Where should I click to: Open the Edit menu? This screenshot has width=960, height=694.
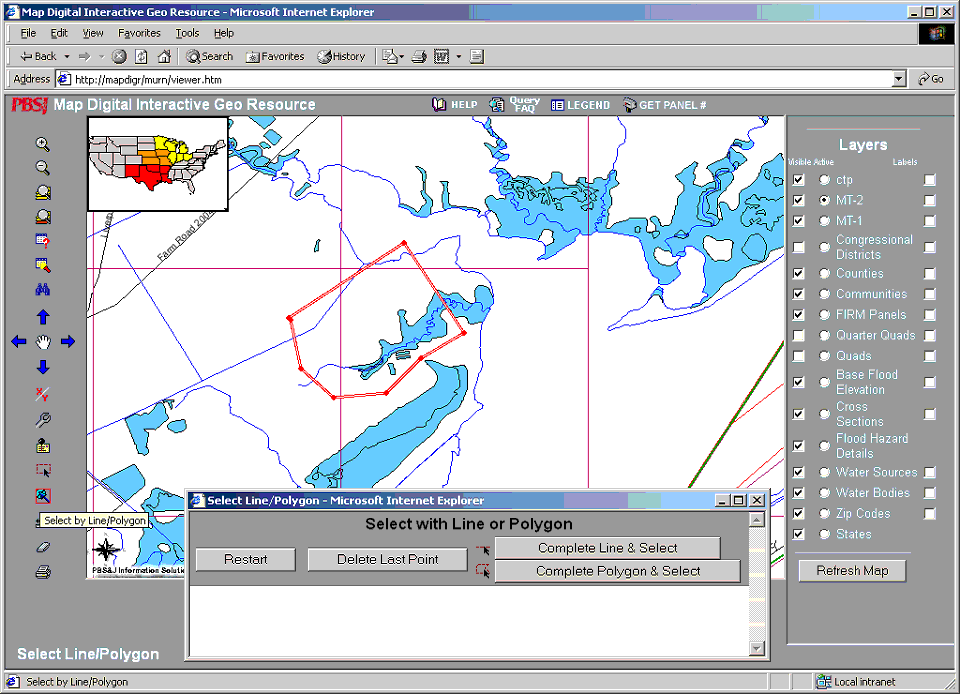[59, 33]
